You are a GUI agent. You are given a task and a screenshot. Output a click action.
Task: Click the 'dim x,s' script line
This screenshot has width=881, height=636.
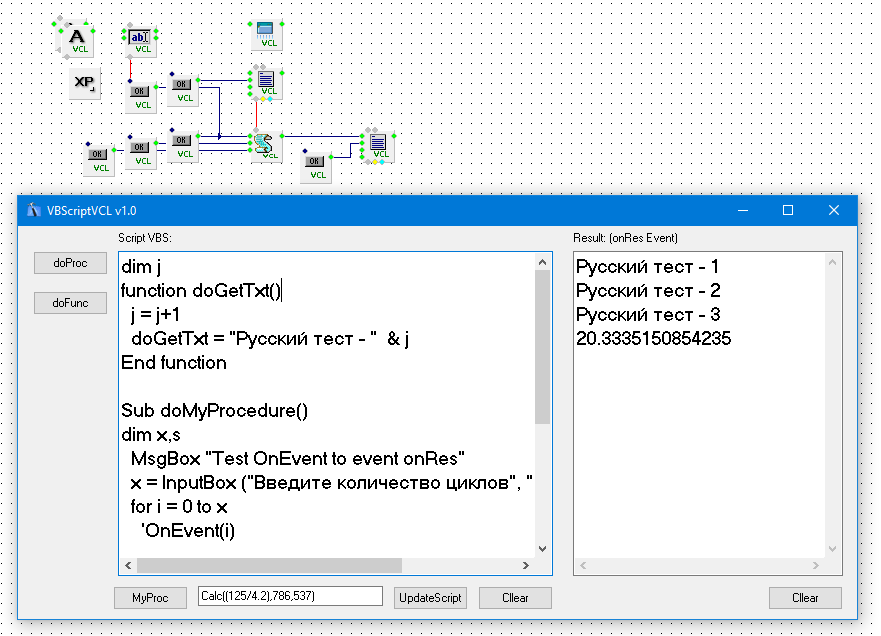click(x=151, y=435)
